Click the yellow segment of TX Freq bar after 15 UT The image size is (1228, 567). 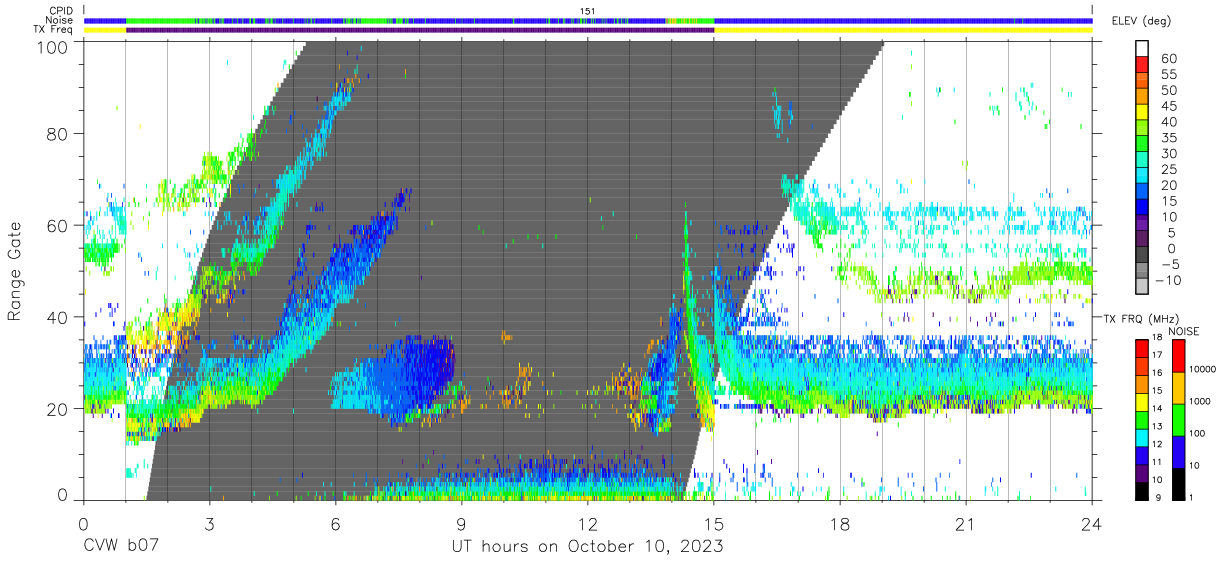click(x=903, y=30)
